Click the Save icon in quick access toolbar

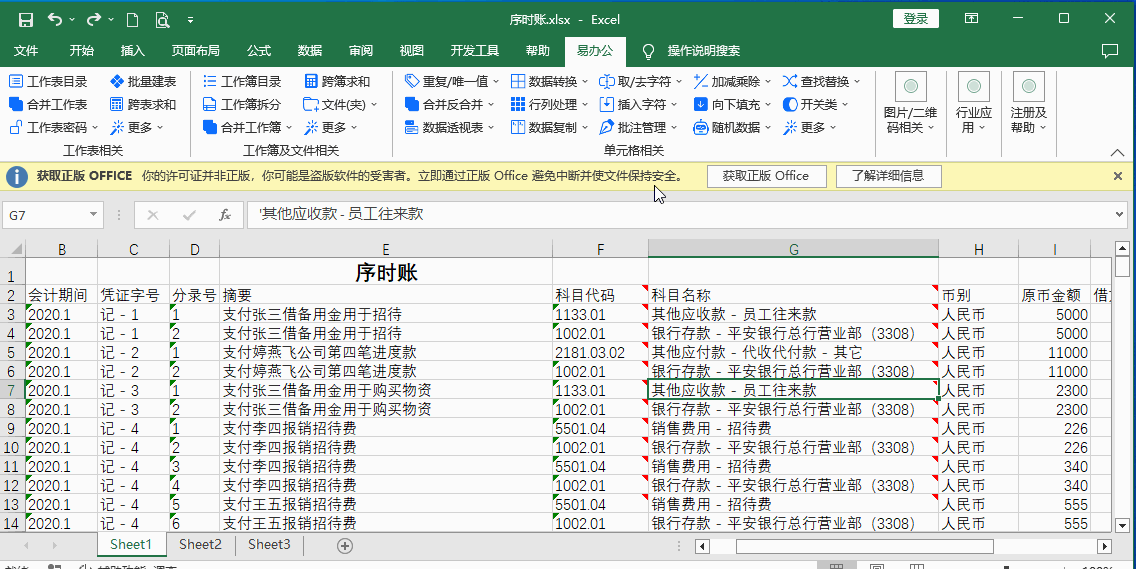click(x=25, y=20)
